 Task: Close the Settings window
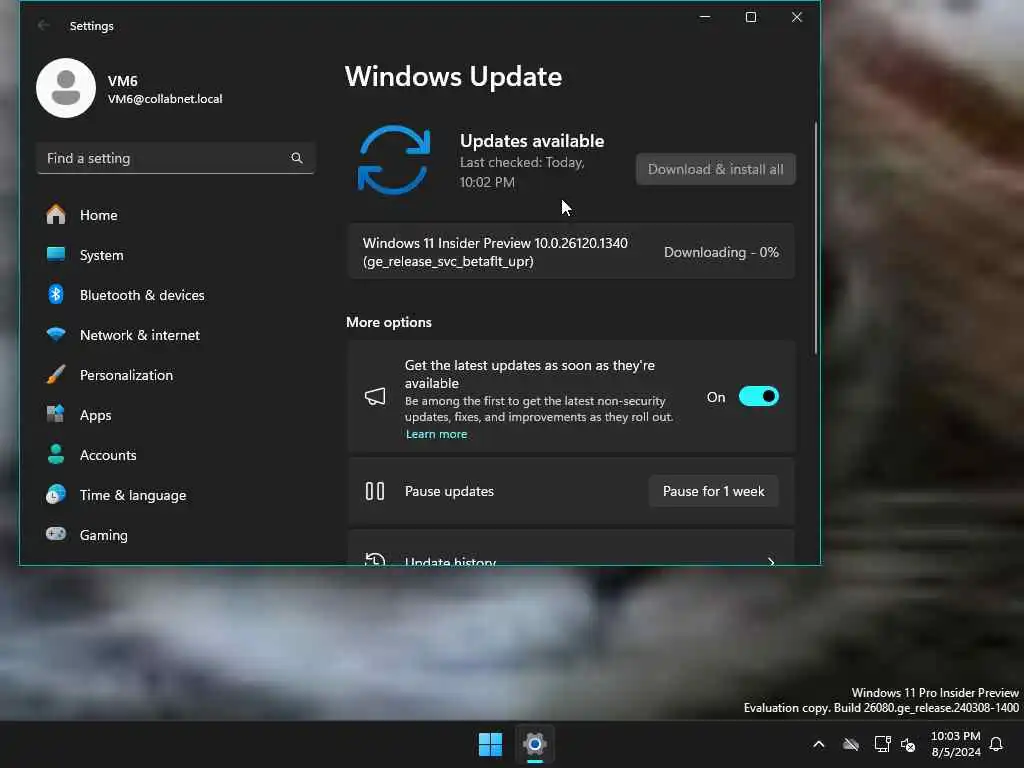click(797, 17)
